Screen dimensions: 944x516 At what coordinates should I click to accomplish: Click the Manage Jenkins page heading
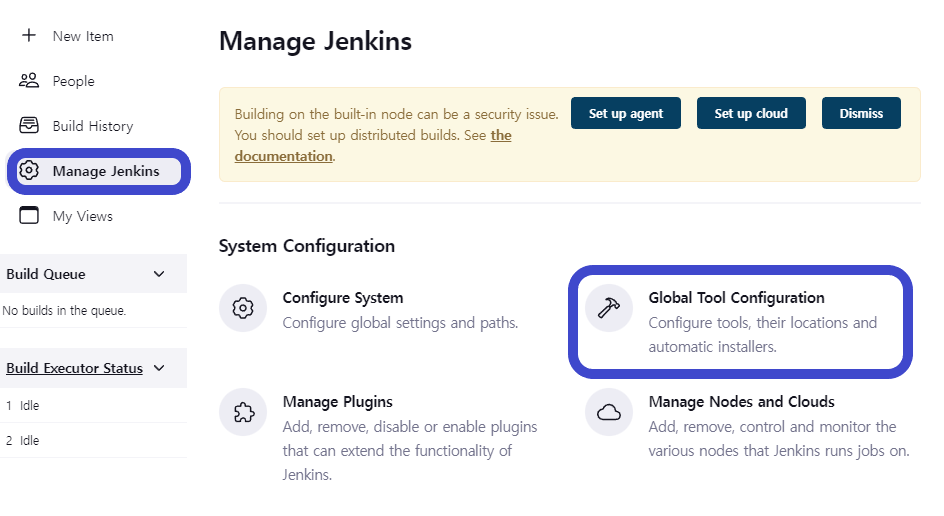tap(315, 41)
